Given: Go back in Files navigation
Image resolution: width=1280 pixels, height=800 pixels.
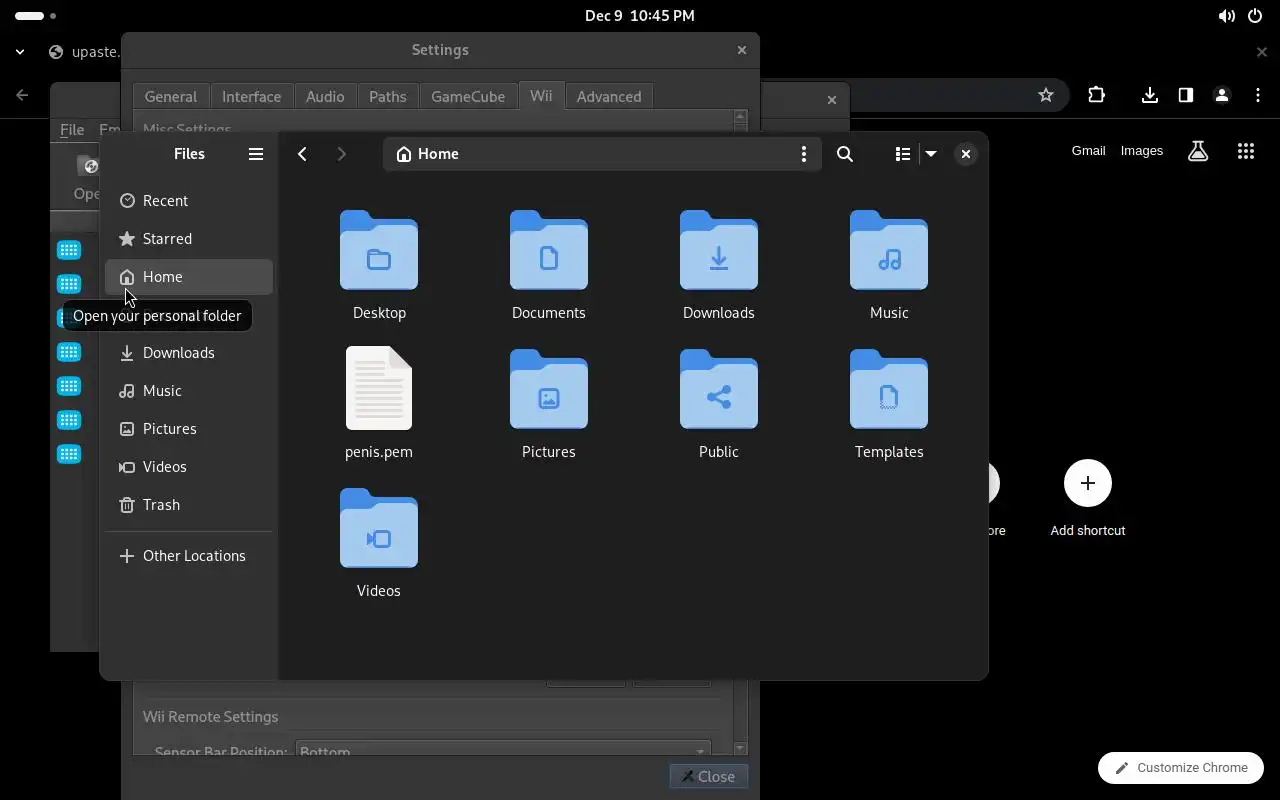Looking at the screenshot, I should (x=302, y=154).
